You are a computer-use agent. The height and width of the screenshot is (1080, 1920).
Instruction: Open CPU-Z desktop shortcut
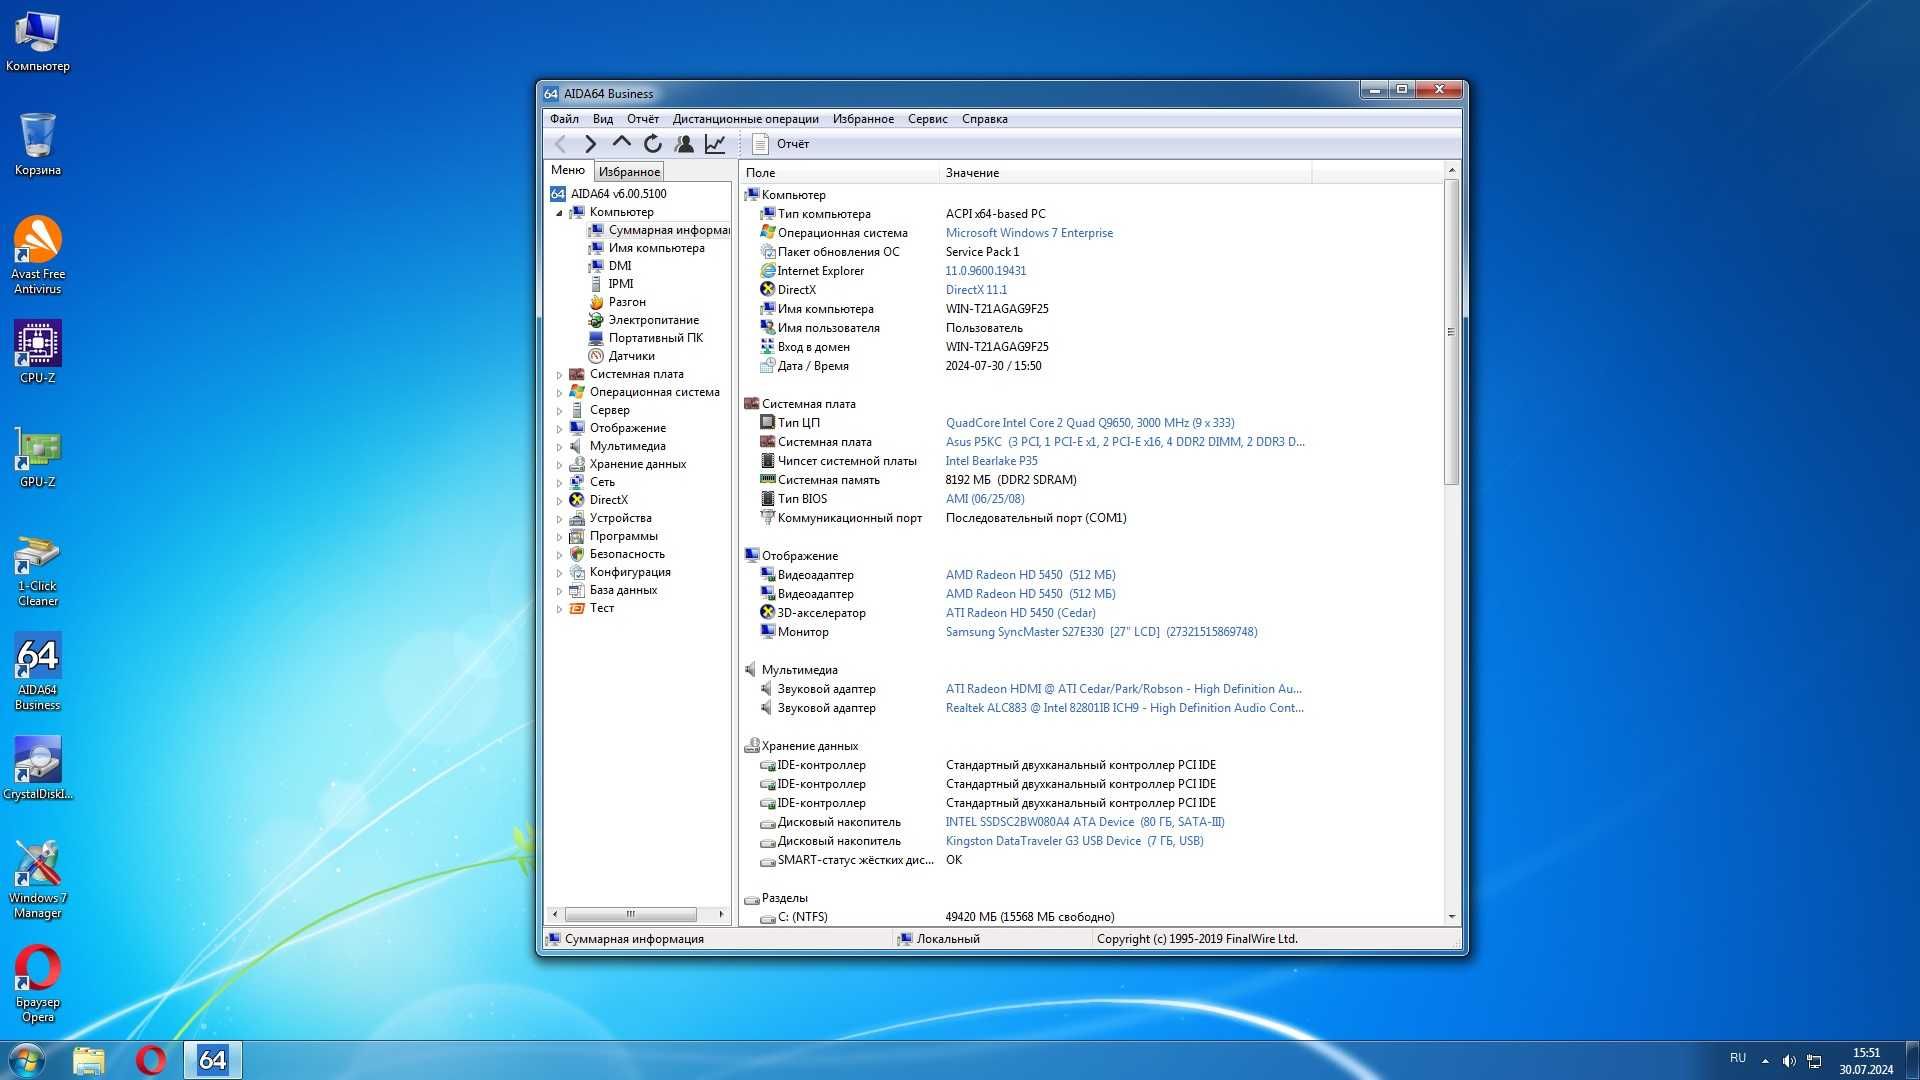pos(37,352)
